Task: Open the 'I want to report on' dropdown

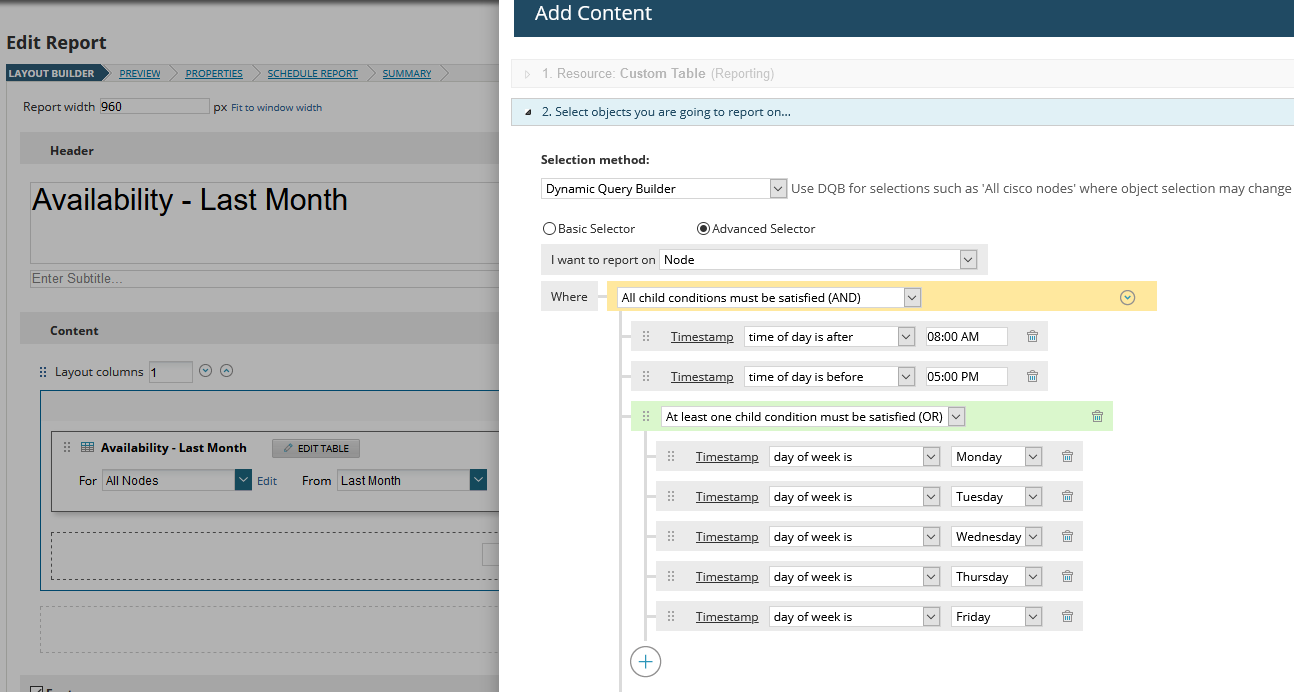Action: [817, 260]
